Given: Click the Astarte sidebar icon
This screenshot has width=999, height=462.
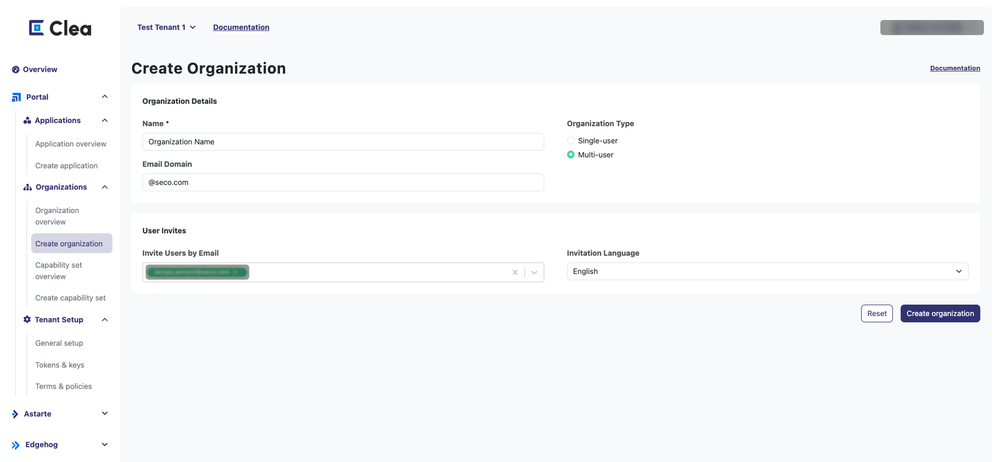Looking at the screenshot, I should [x=15, y=414].
